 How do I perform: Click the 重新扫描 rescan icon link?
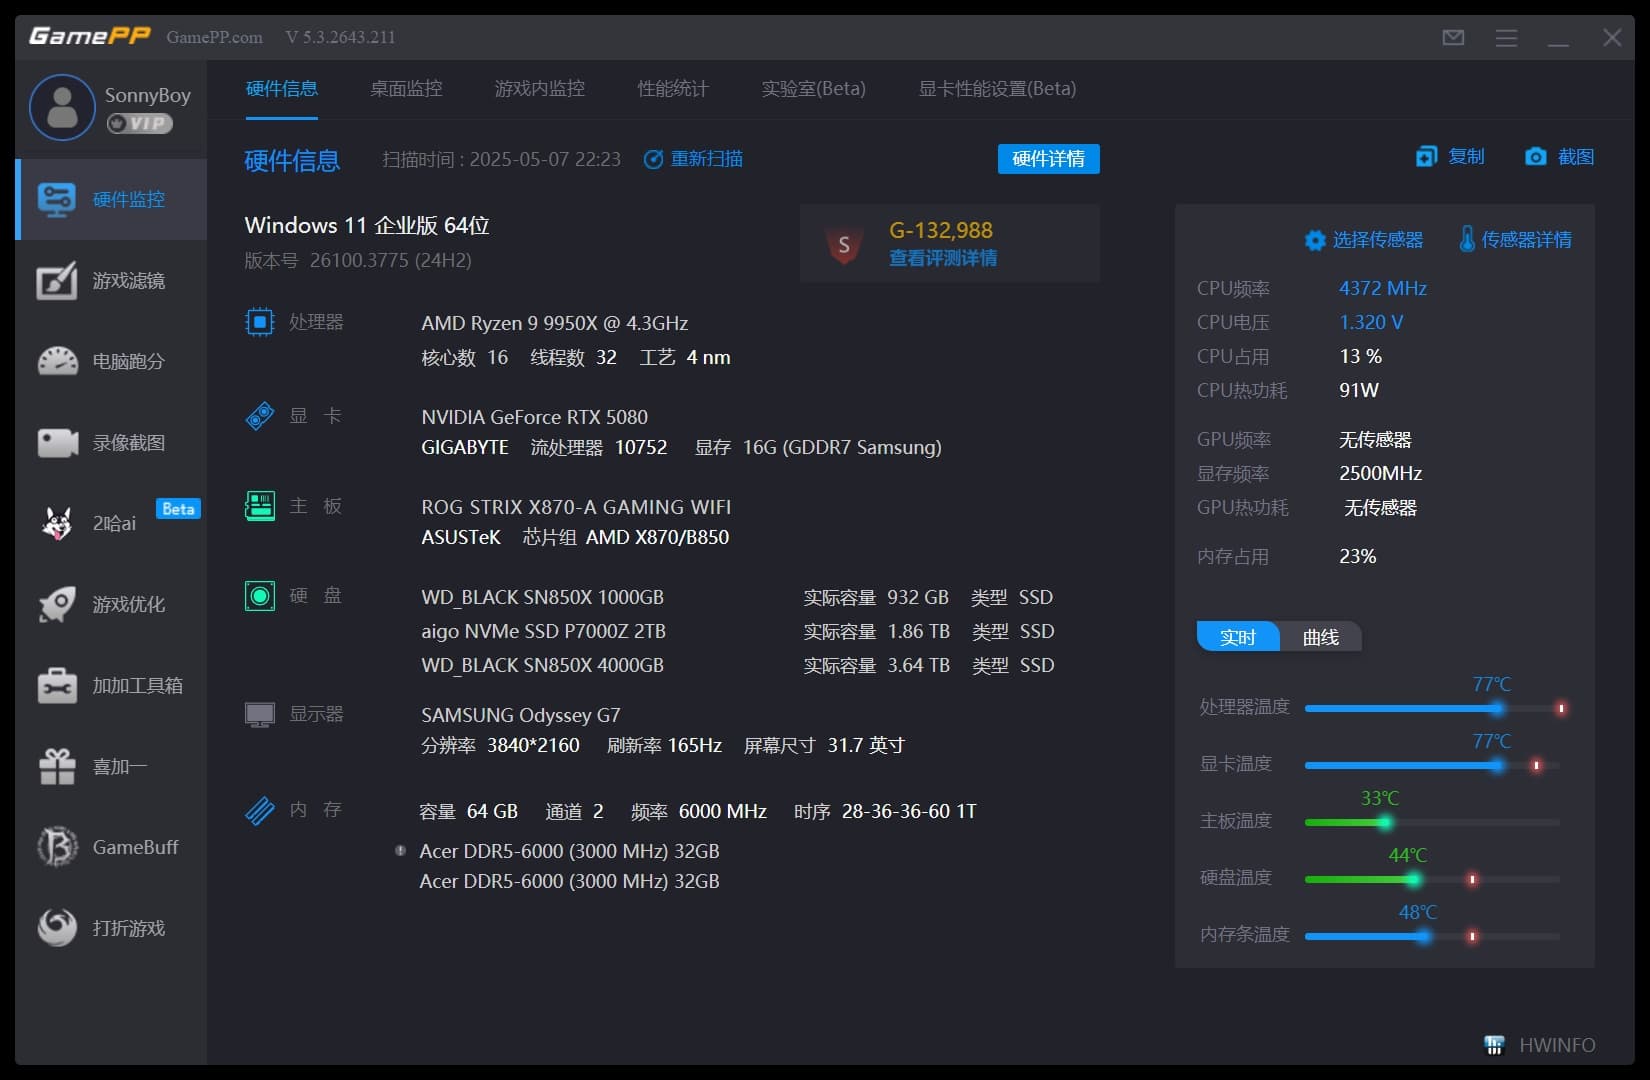pyautogui.click(x=693, y=159)
